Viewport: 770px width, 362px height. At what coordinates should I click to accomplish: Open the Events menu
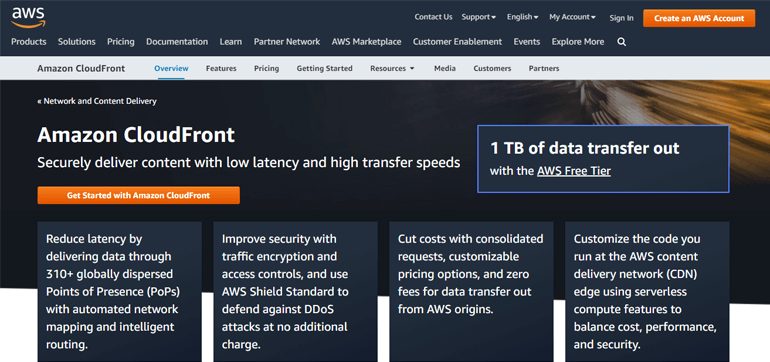pyautogui.click(x=527, y=42)
